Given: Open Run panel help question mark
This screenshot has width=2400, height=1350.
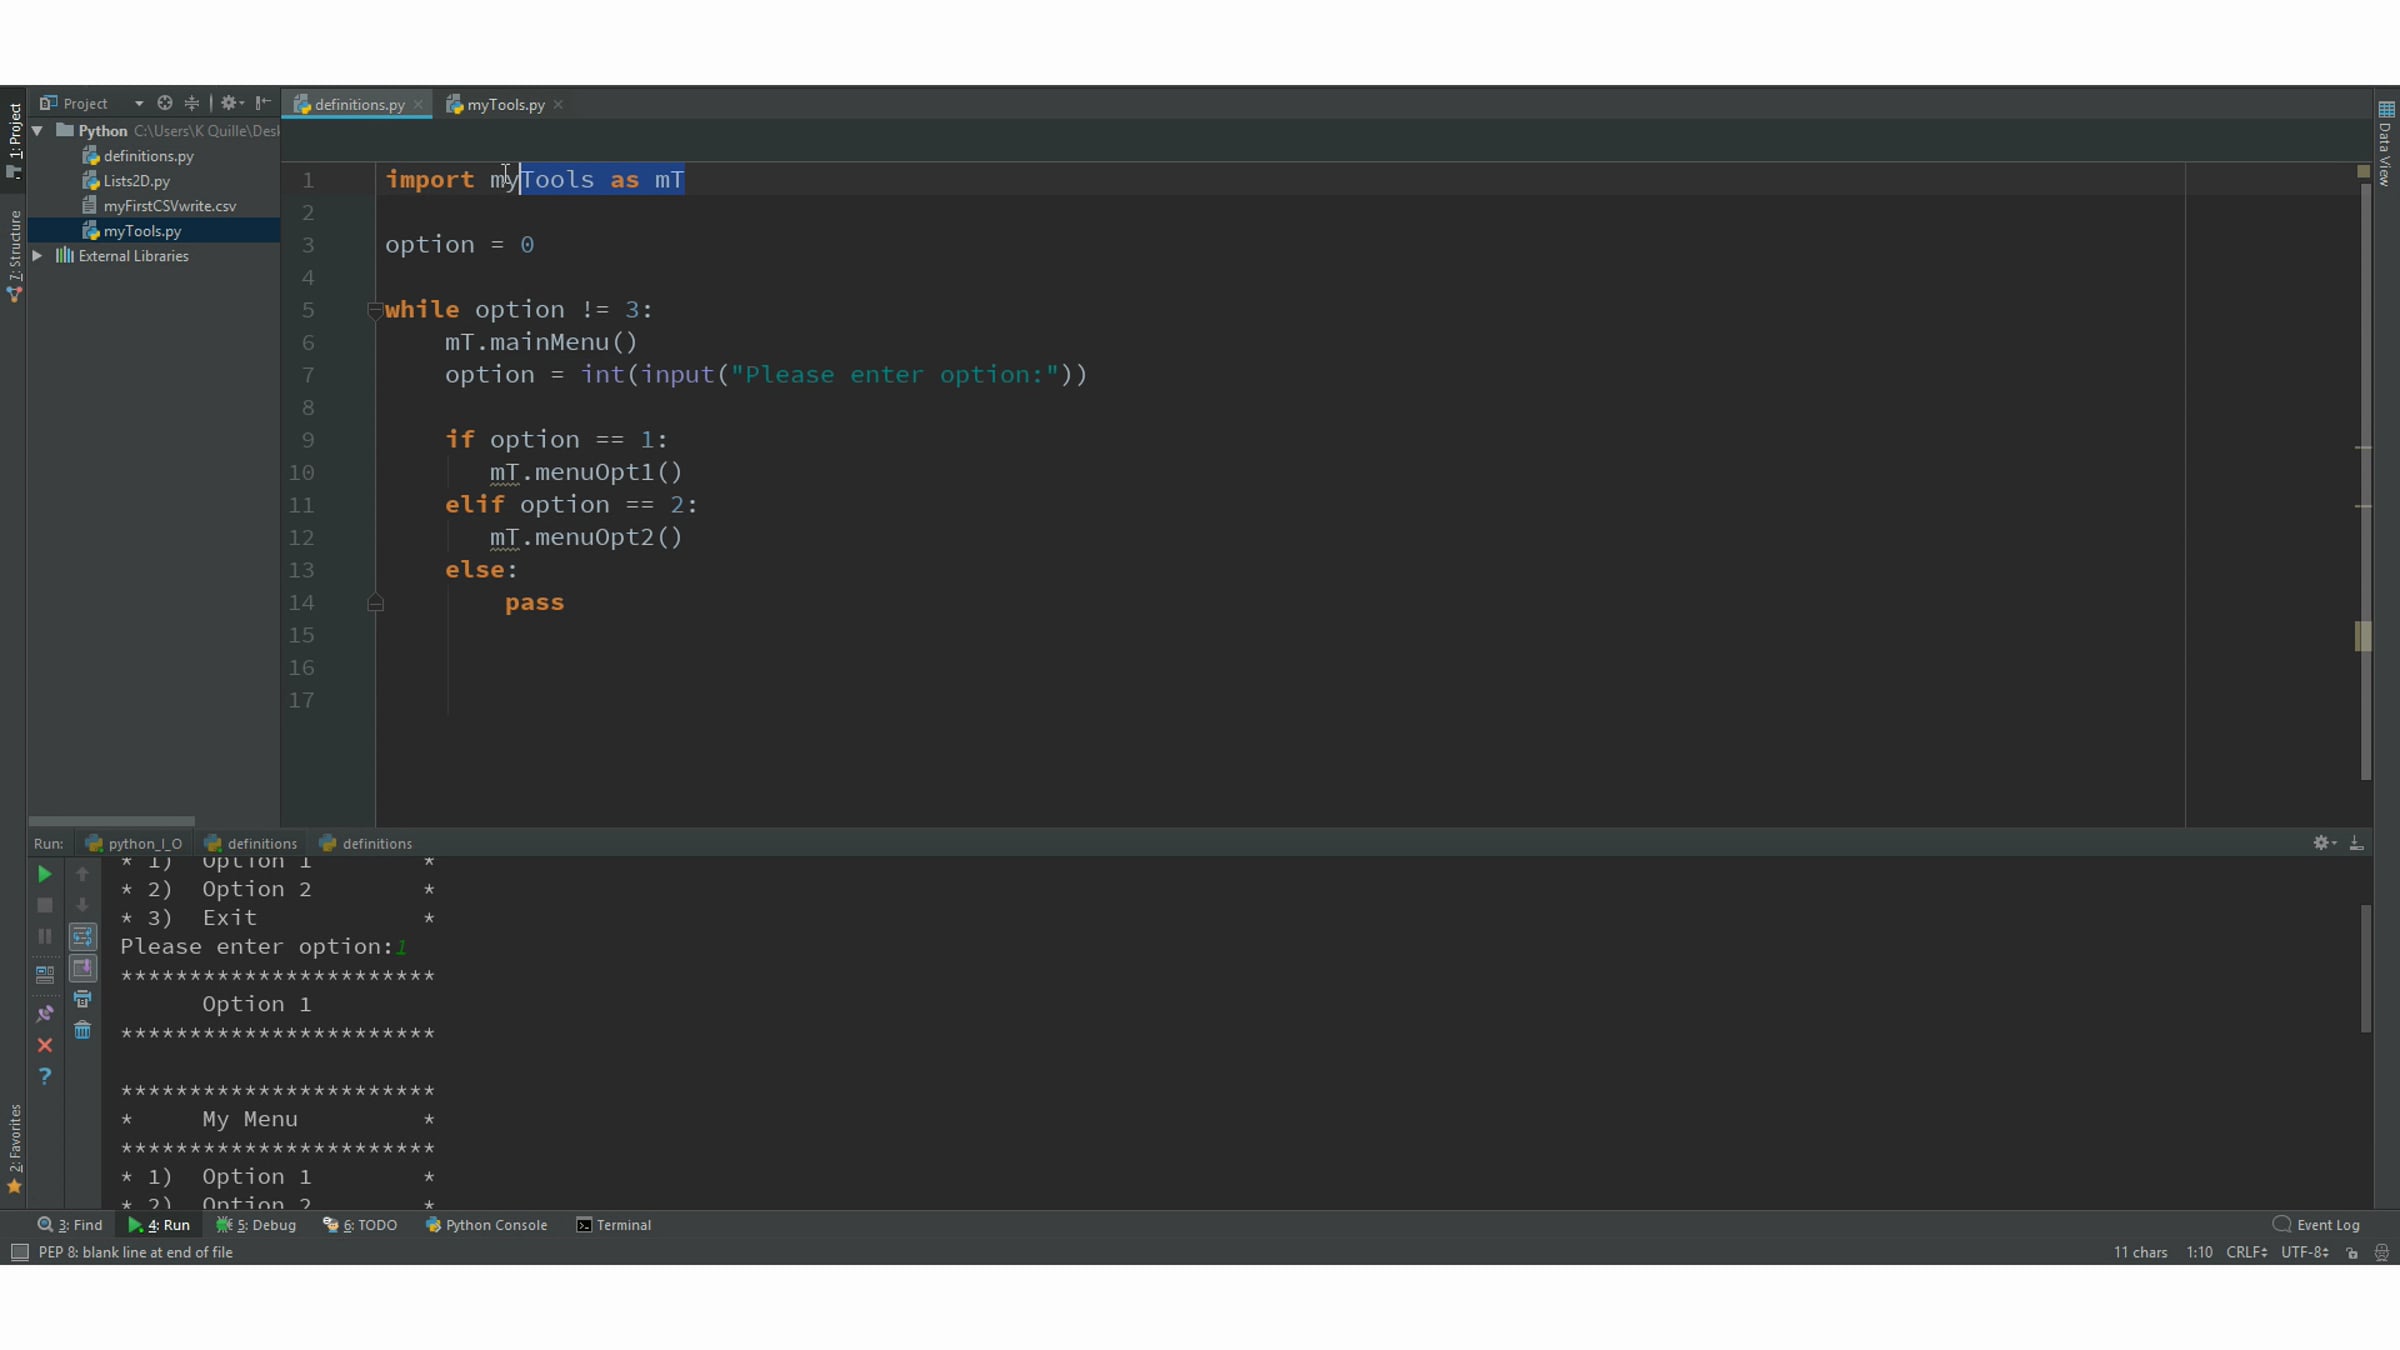Looking at the screenshot, I should [x=44, y=1076].
